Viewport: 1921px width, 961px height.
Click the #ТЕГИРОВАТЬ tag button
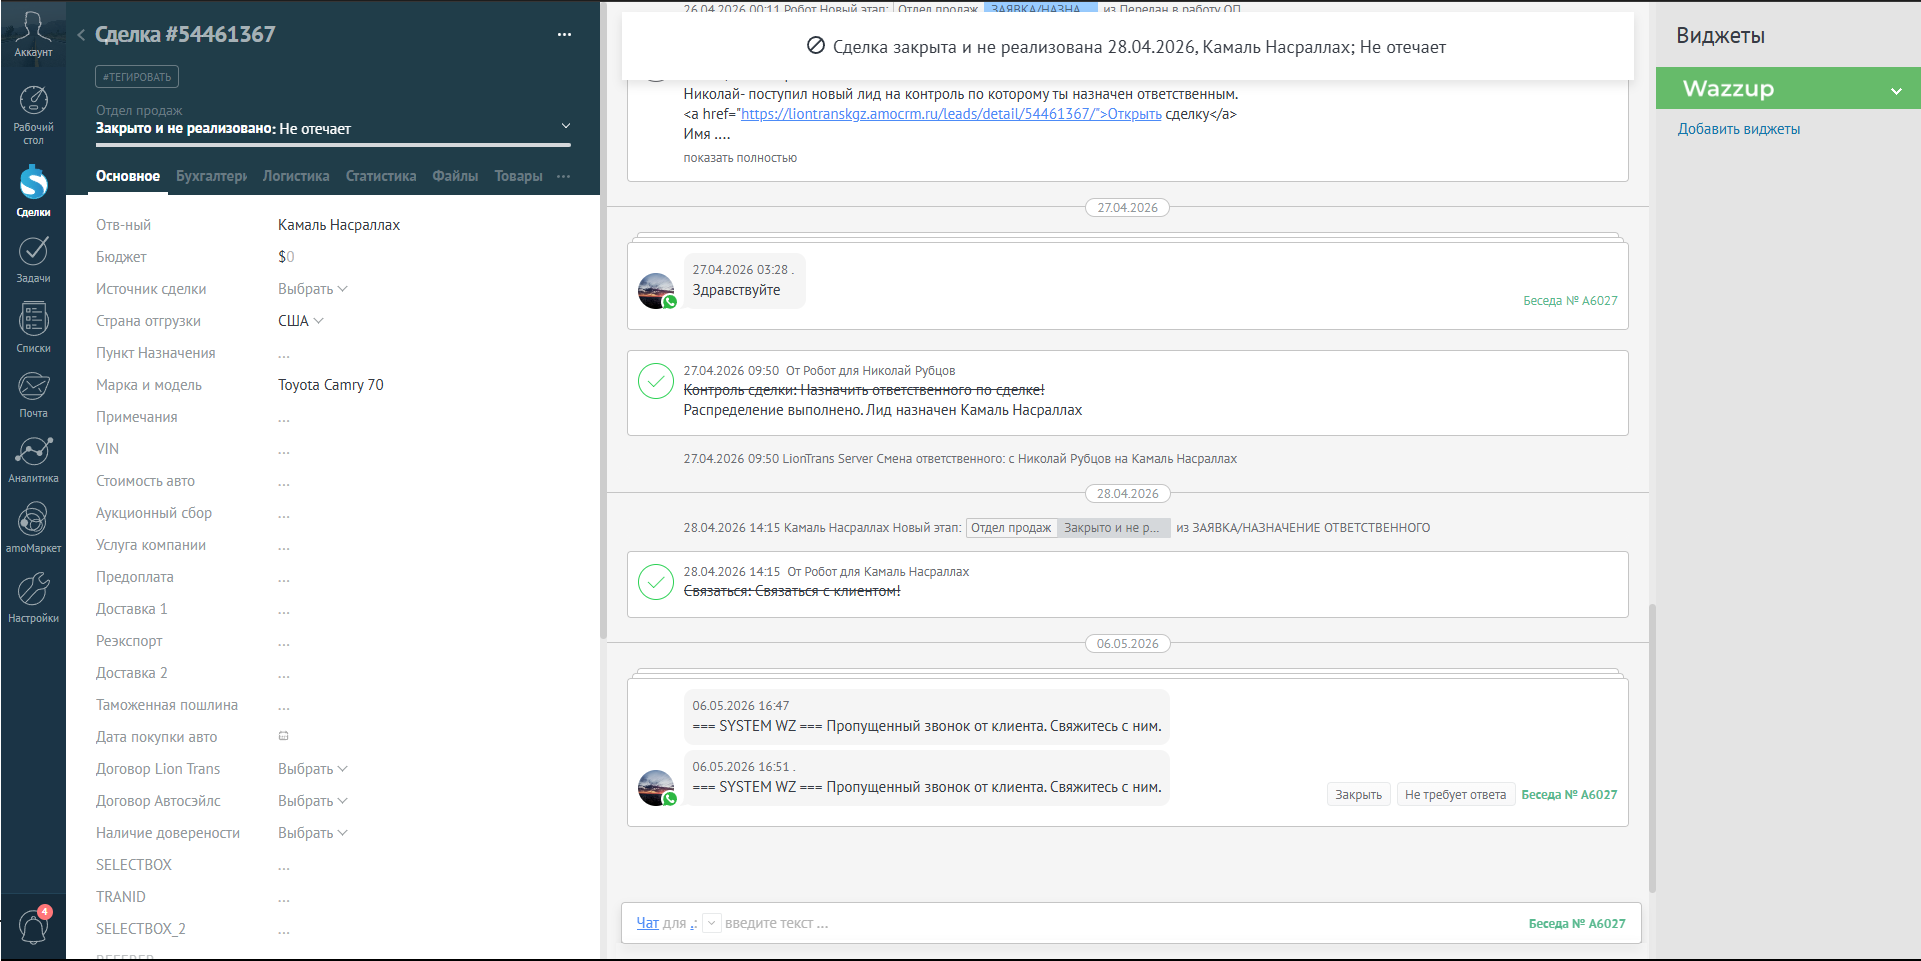tap(137, 77)
